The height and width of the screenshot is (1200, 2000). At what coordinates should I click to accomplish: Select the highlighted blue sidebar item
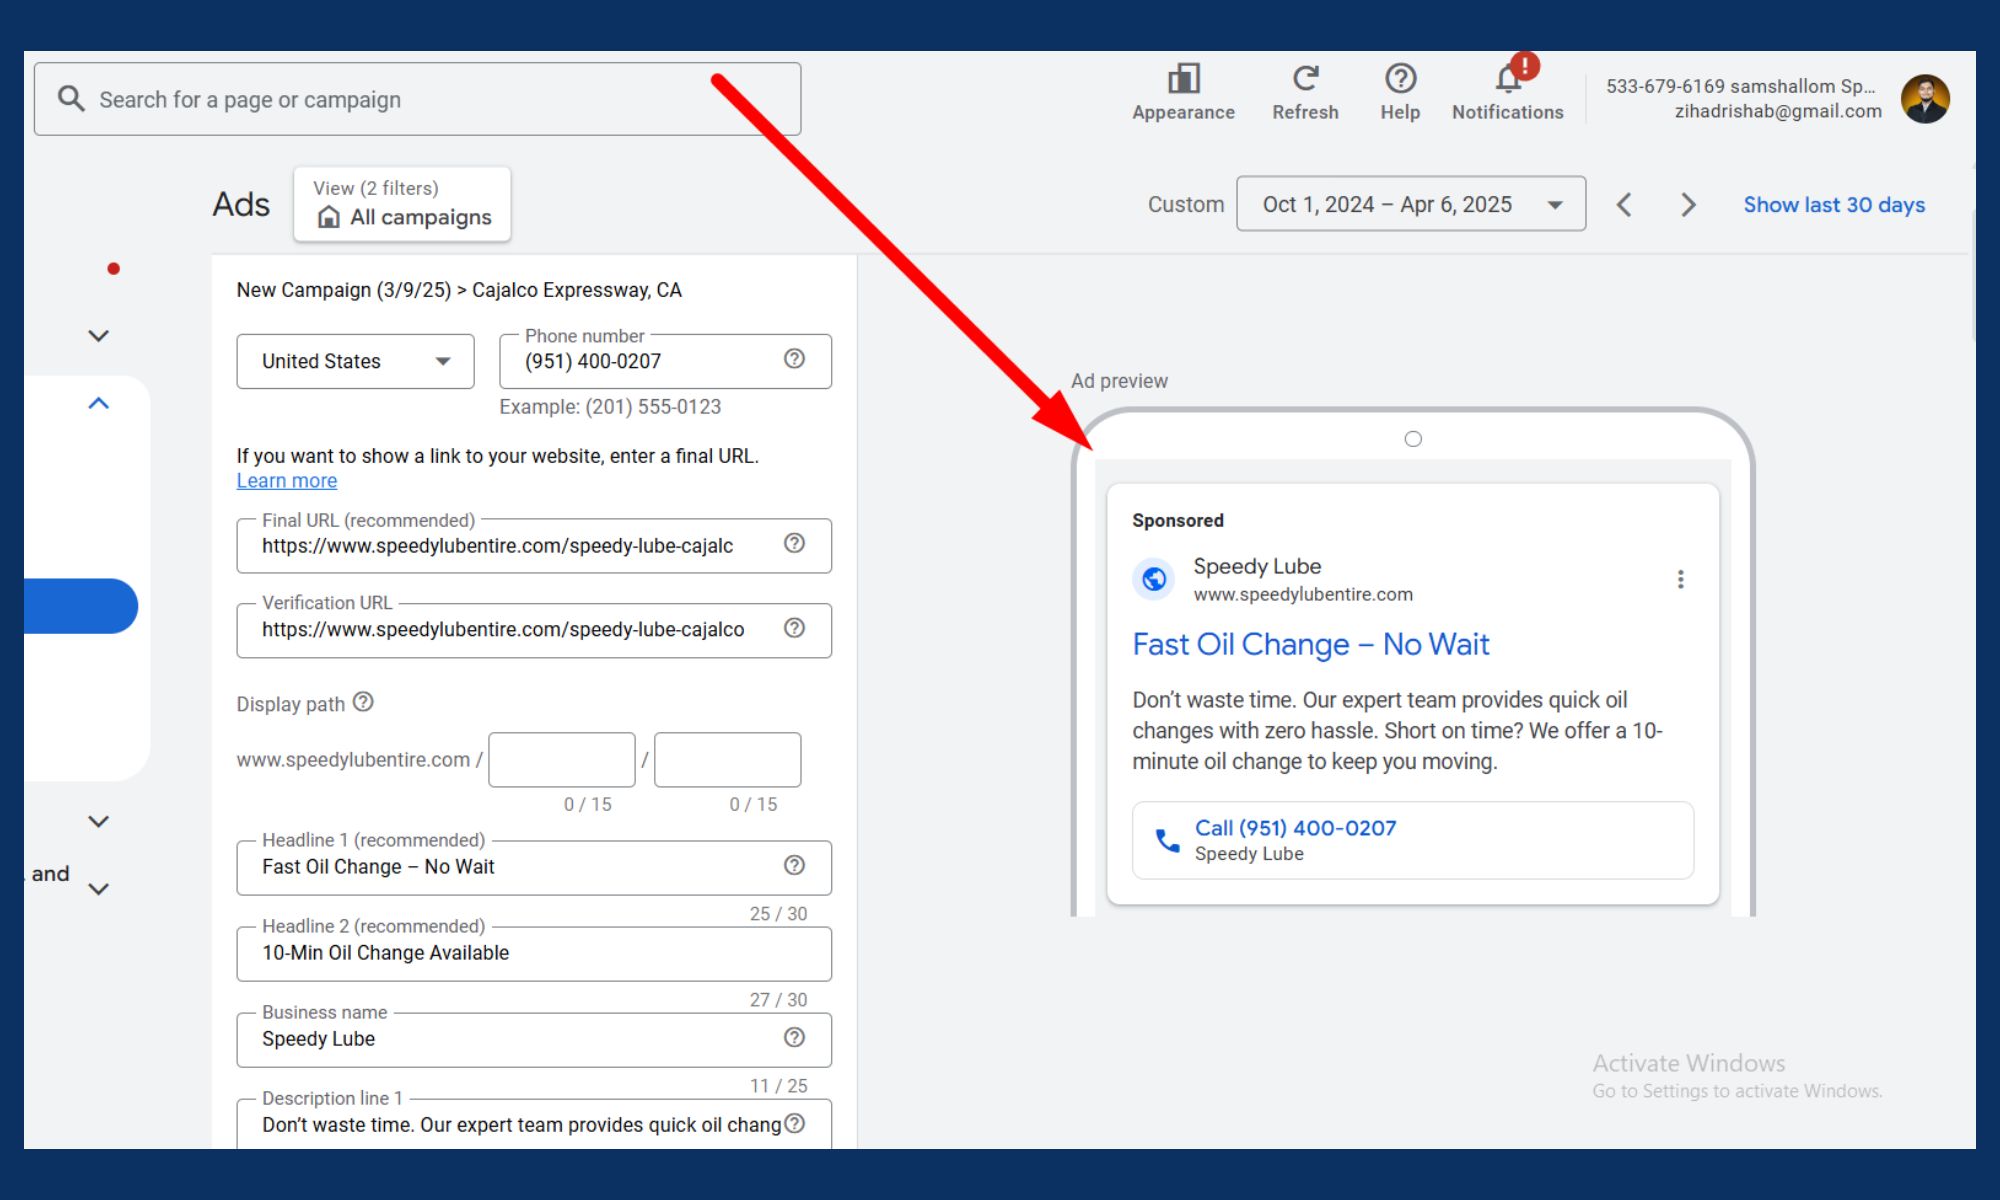(81, 606)
